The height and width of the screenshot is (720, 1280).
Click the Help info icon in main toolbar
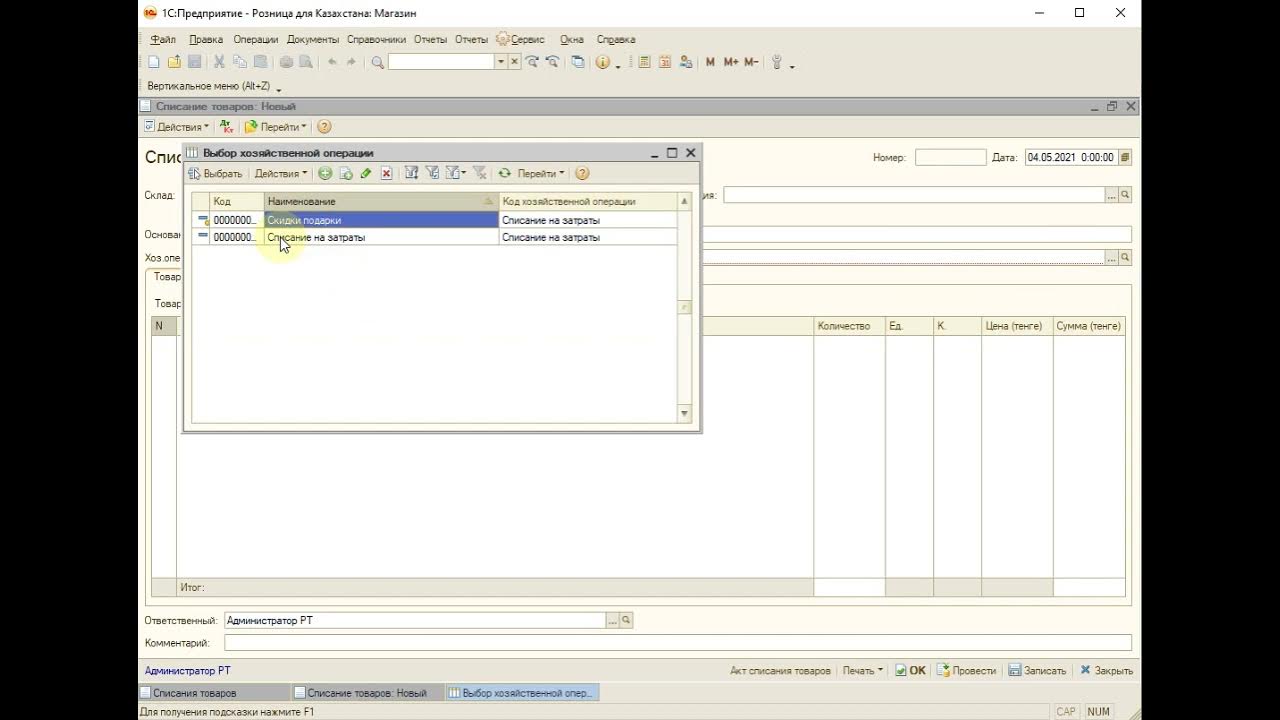click(x=603, y=62)
